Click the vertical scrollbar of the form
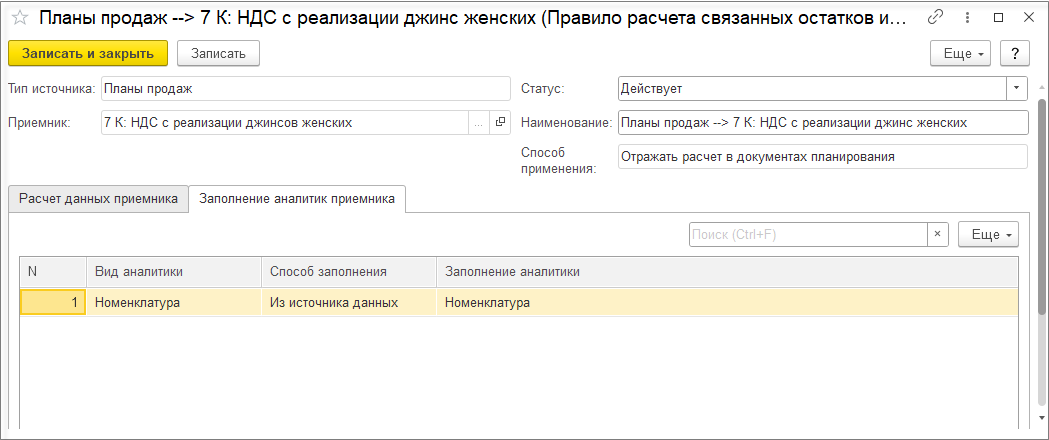Image resolution: width=1049 pixels, height=440 pixels. [1042, 250]
